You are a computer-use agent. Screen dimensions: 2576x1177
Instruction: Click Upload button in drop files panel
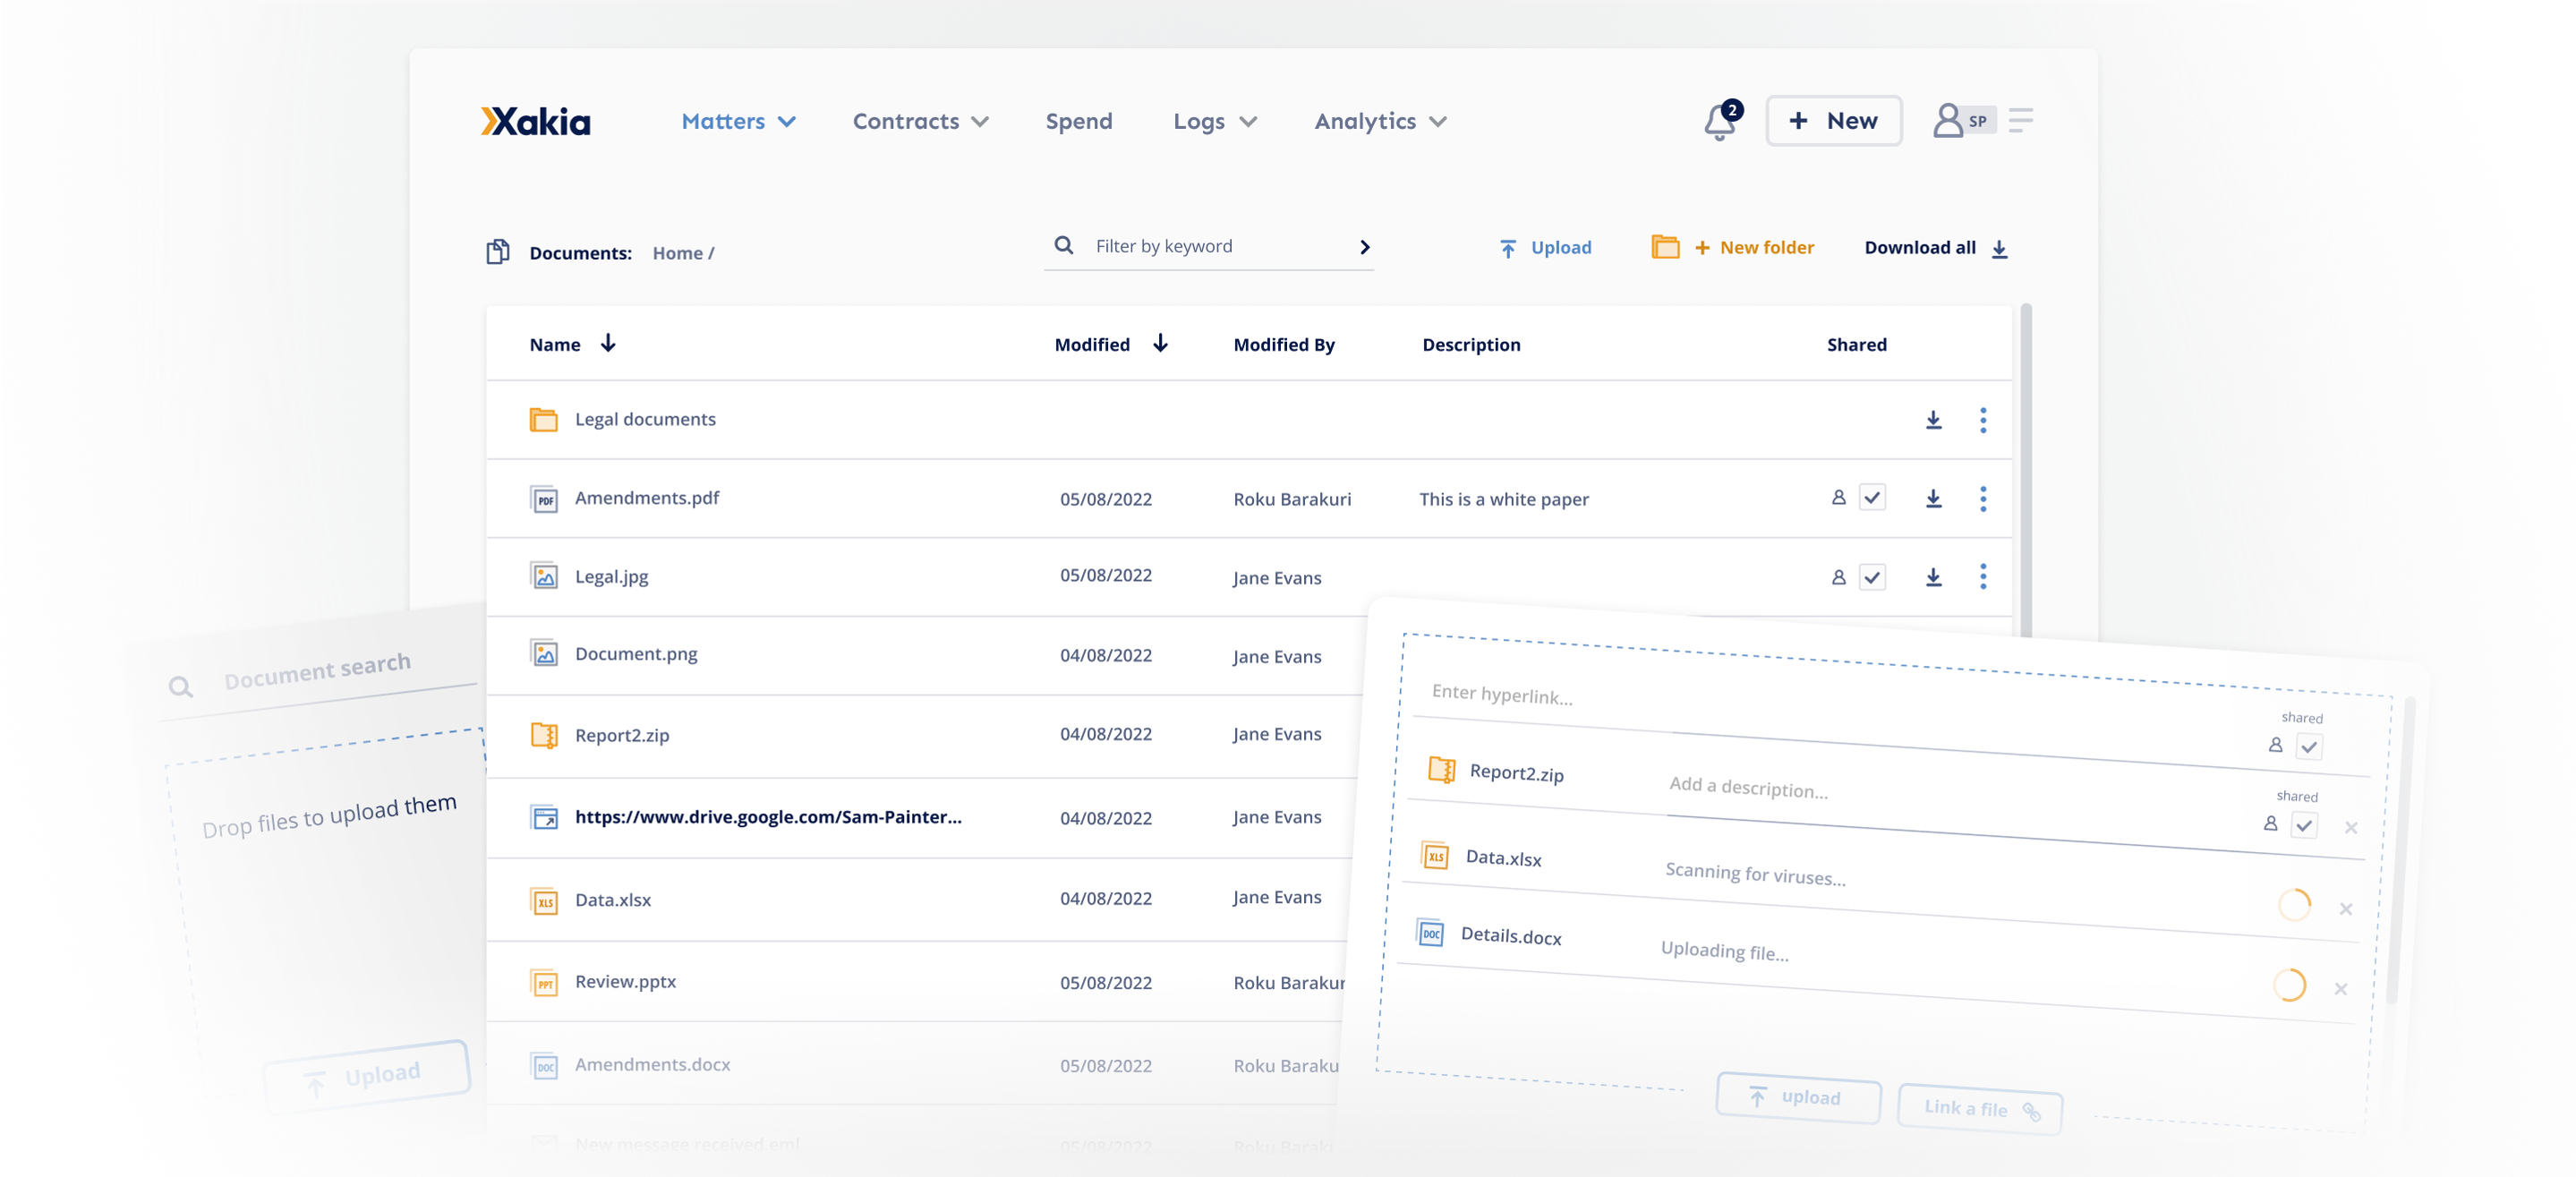click(x=366, y=1077)
